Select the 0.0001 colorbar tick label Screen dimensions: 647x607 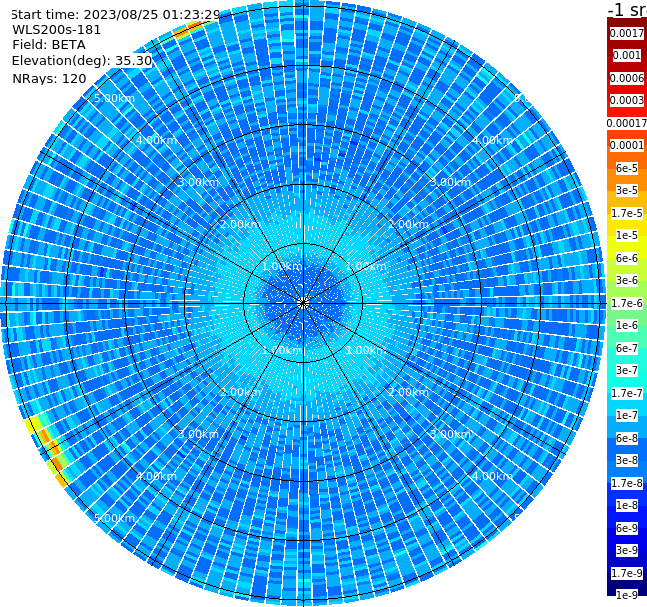point(627,145)
